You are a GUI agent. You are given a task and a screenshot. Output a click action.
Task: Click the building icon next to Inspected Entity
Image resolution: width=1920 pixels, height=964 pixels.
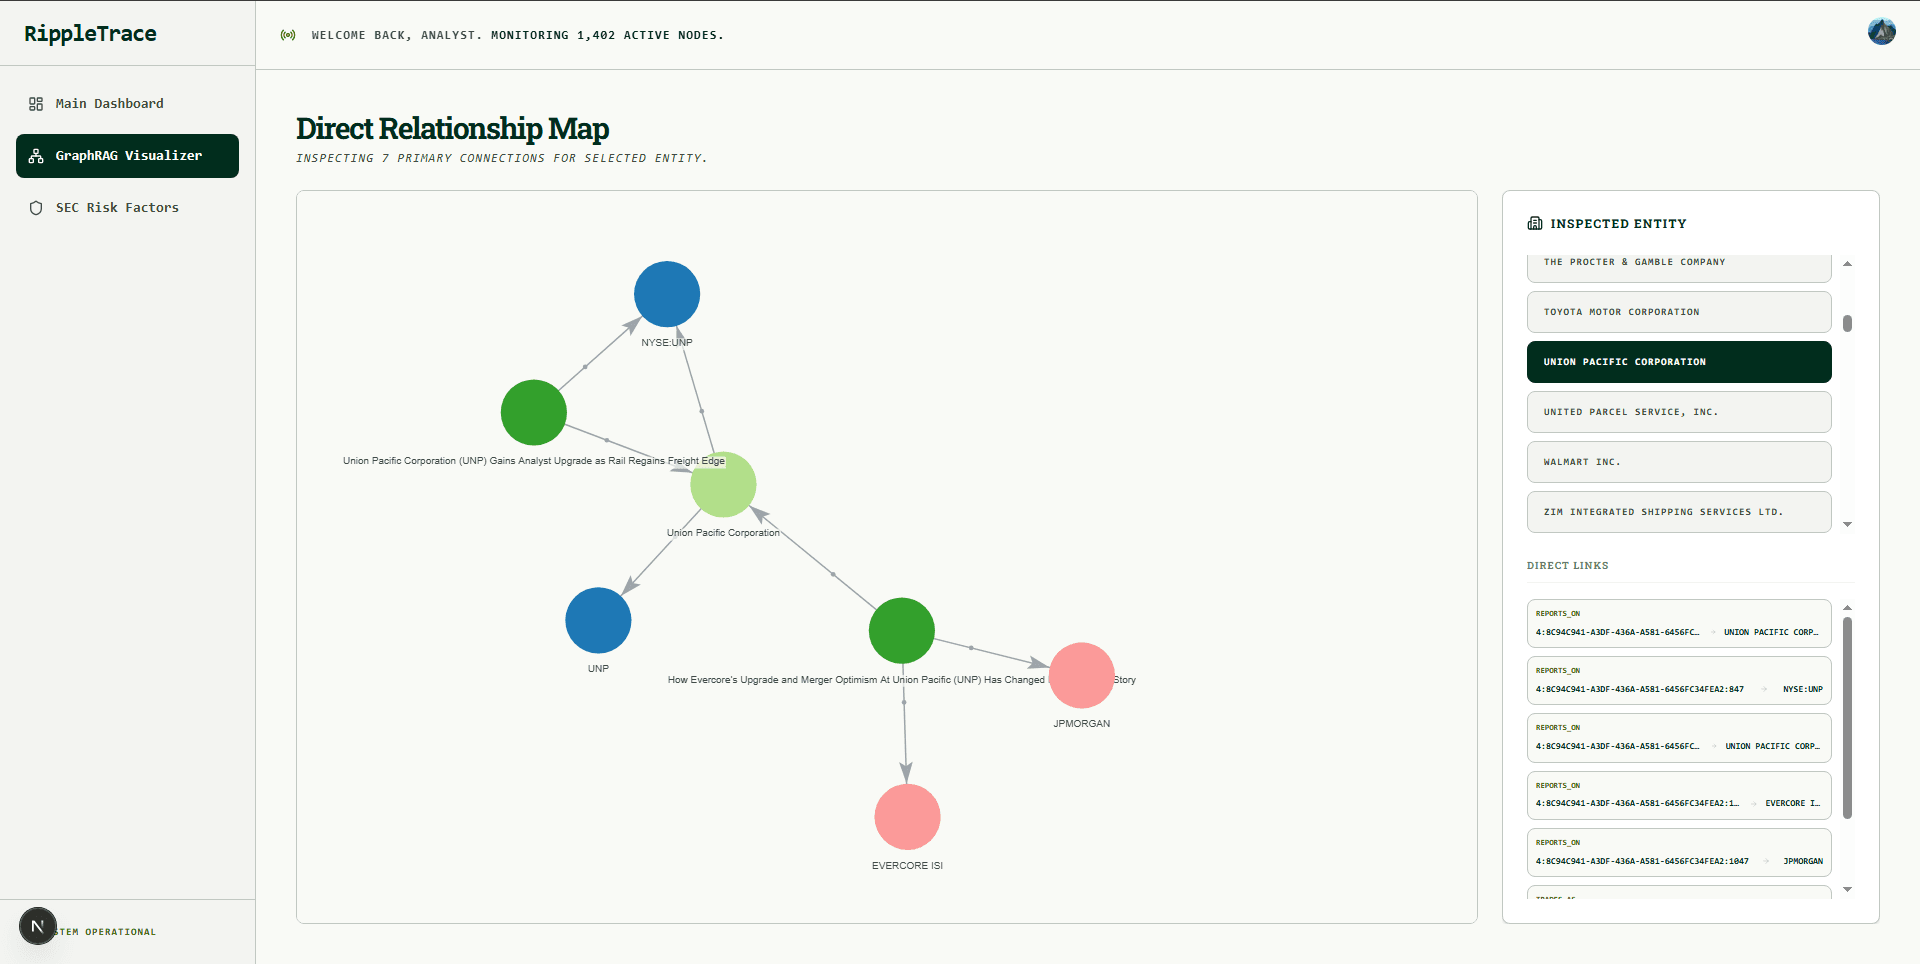coord(1535,223)
